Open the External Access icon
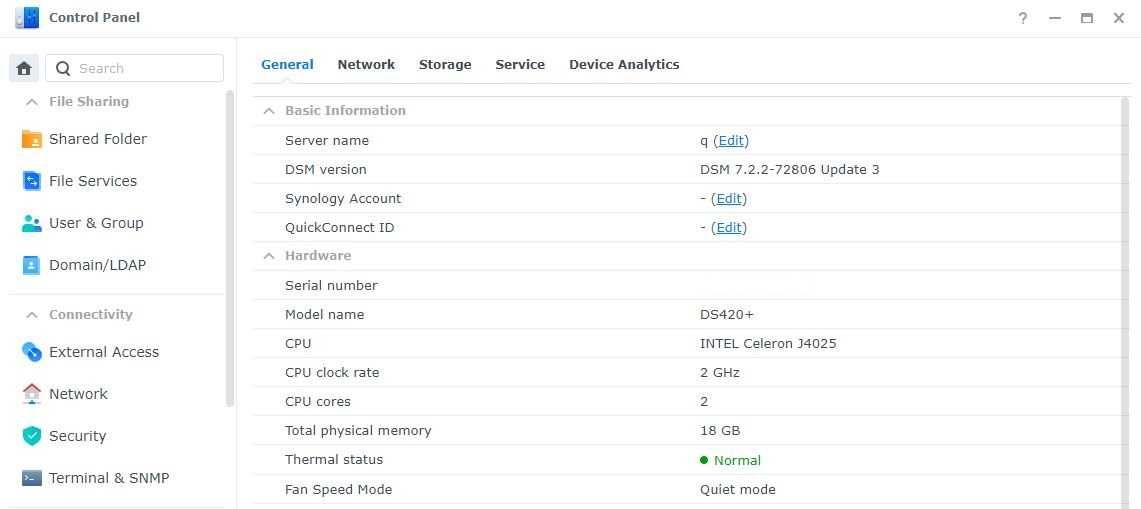Viewport: 1141px width, 509px height. click(x=31, y=352)
